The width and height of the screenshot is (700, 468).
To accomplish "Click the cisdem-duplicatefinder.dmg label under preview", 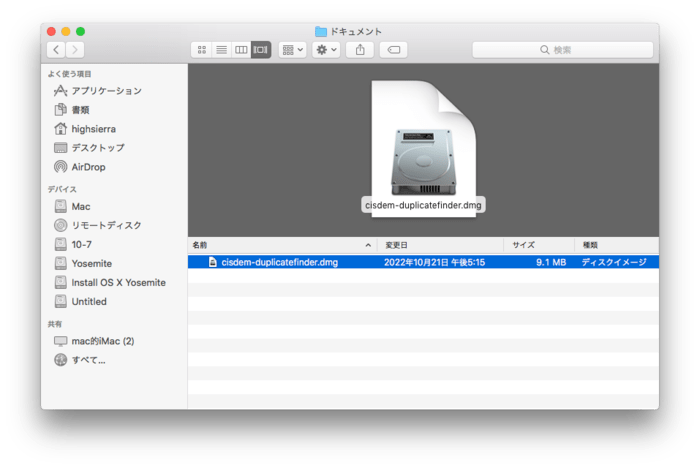I will 423,205.
